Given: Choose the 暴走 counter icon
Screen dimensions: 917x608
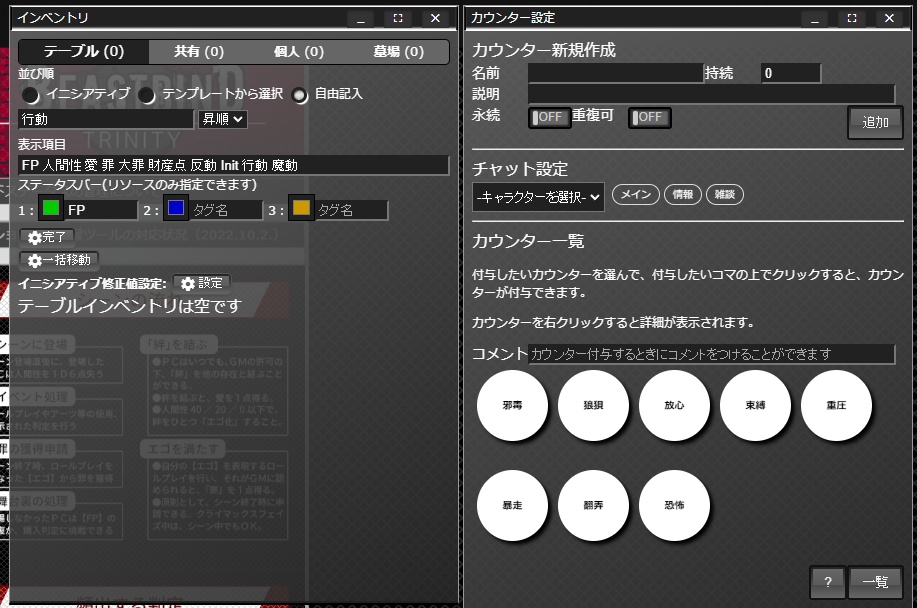Looking at the screenshot, I should tap(512, 506).
